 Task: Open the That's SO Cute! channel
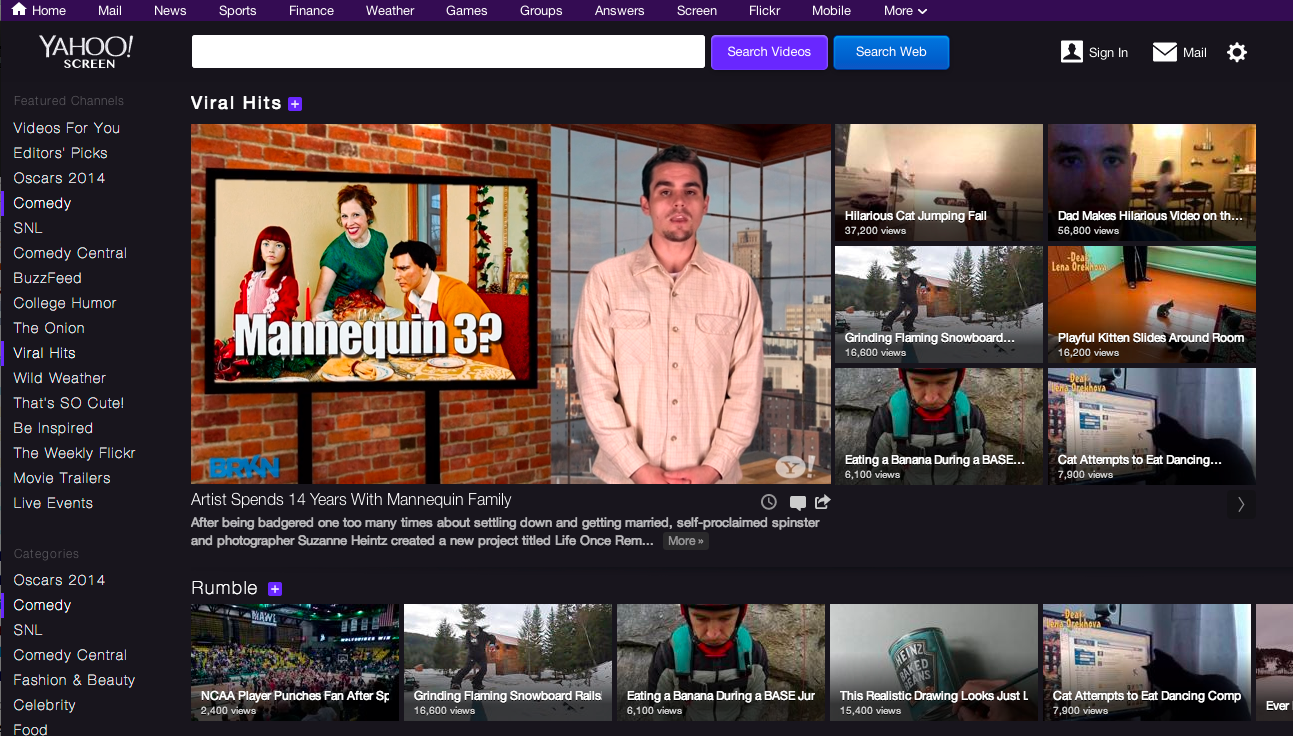69,403
